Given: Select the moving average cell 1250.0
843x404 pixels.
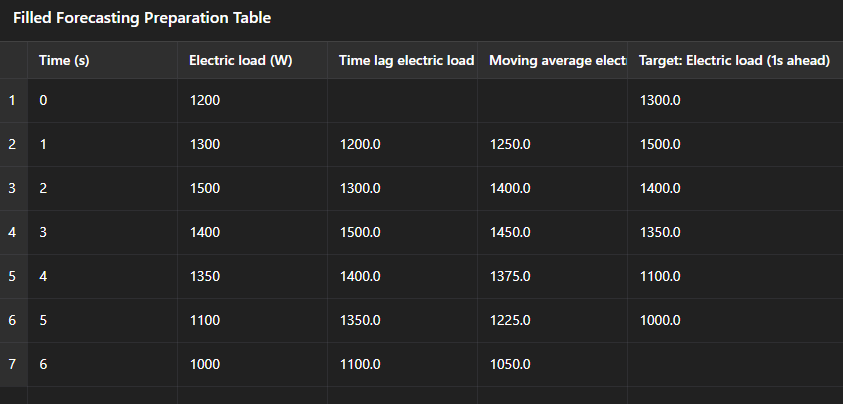Looking at the screenshot, I should [552, 145].
